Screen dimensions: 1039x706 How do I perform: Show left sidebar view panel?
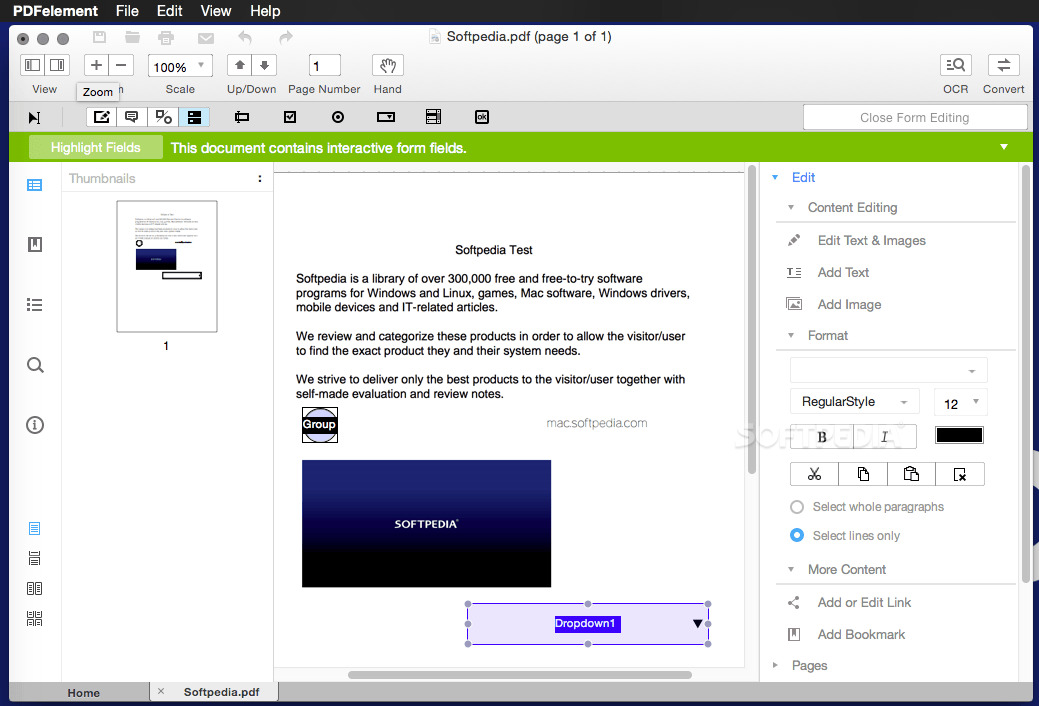pos(32,66)
